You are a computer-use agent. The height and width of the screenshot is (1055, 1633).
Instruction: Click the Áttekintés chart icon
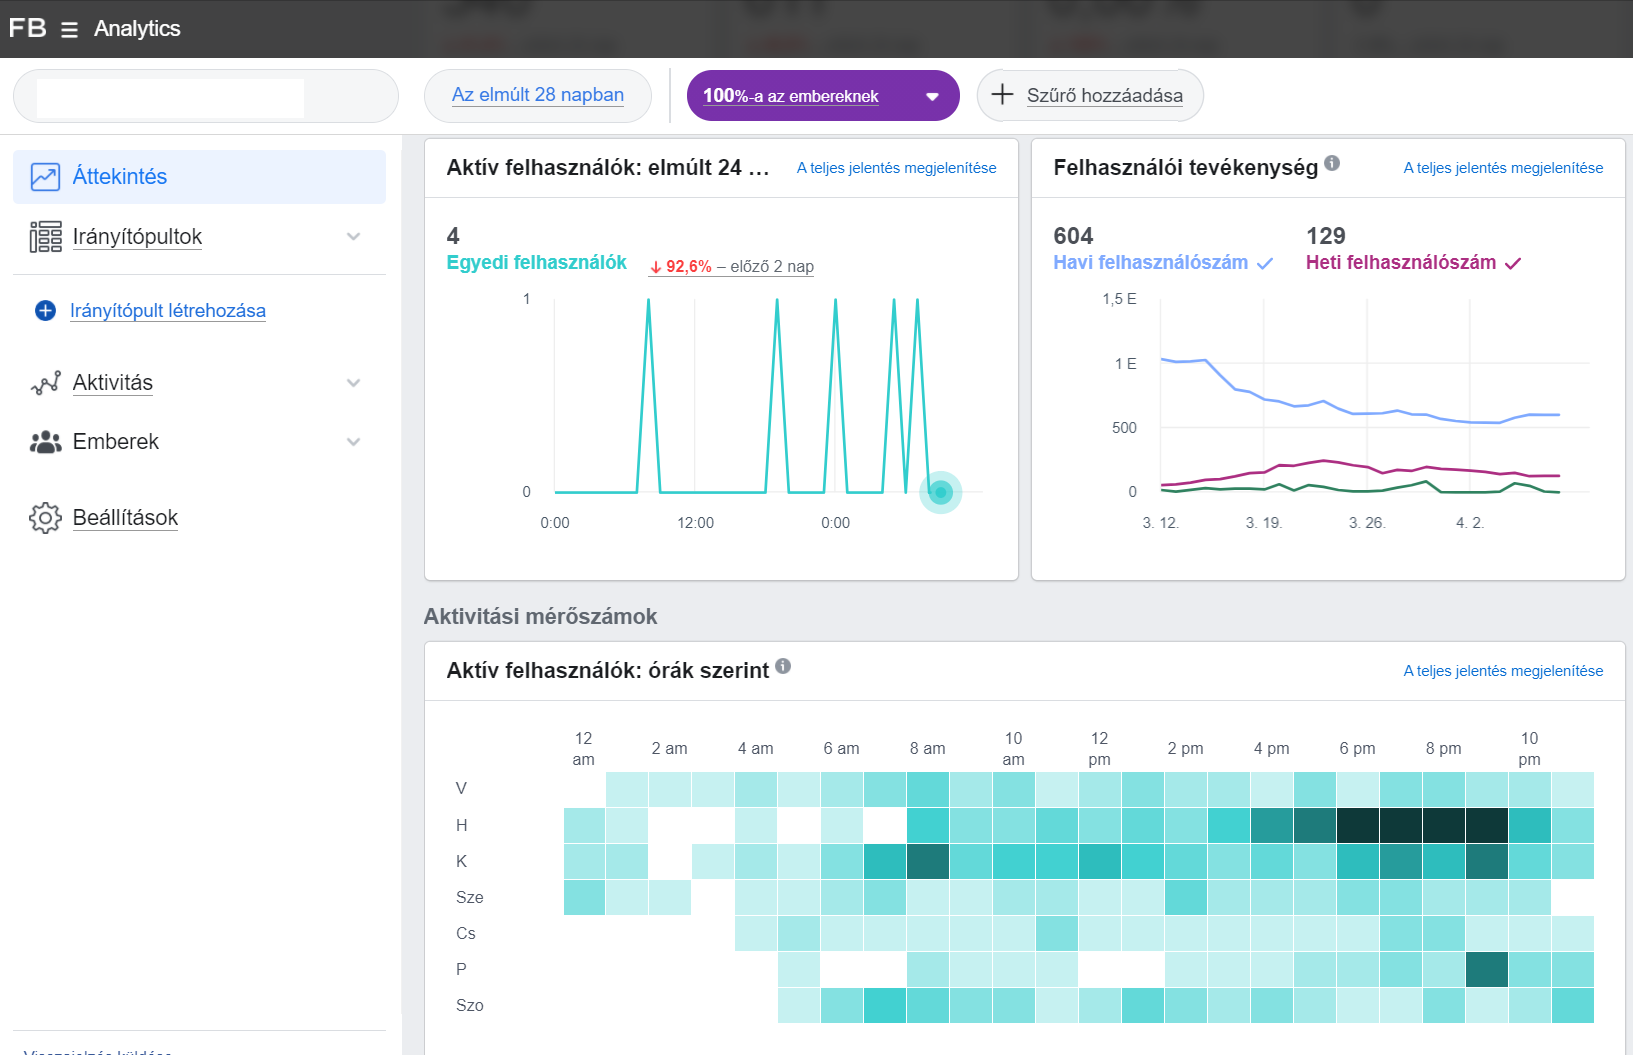pos(45,177)
